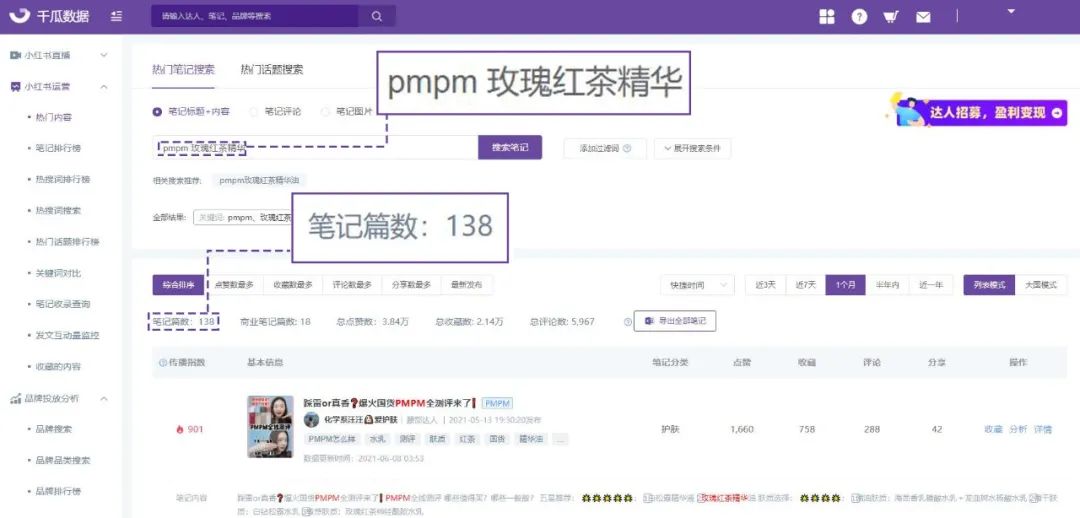This screenshot has height=518, width=1080.
Task: Click the Excel icon in export button
Action: pyautogui.click(x=648, y=321)
